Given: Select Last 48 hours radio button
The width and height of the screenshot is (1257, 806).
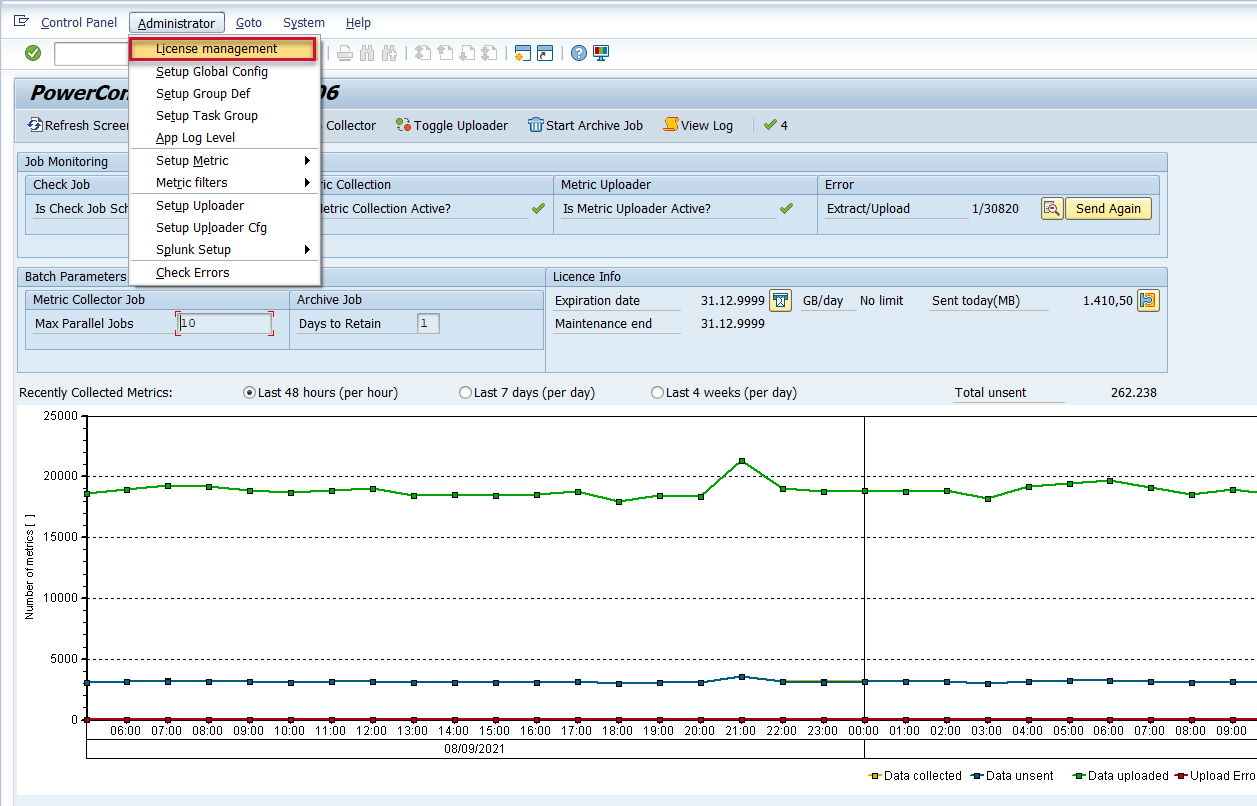Looking at the screenshot, I should 250,393.
